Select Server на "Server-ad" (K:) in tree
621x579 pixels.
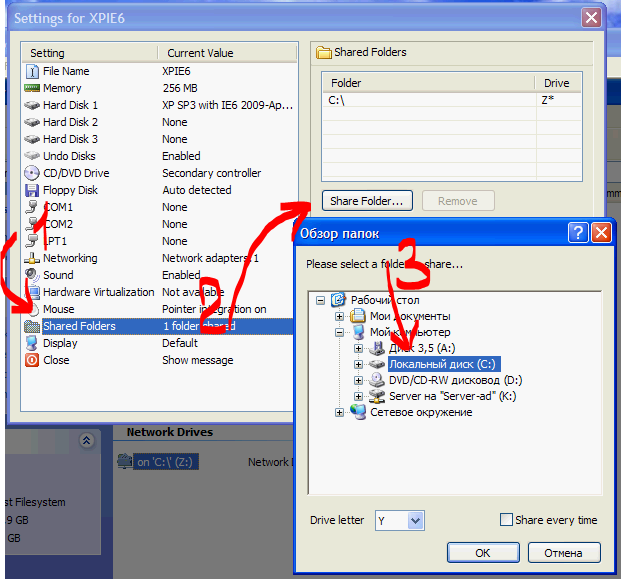pos(453,396)
